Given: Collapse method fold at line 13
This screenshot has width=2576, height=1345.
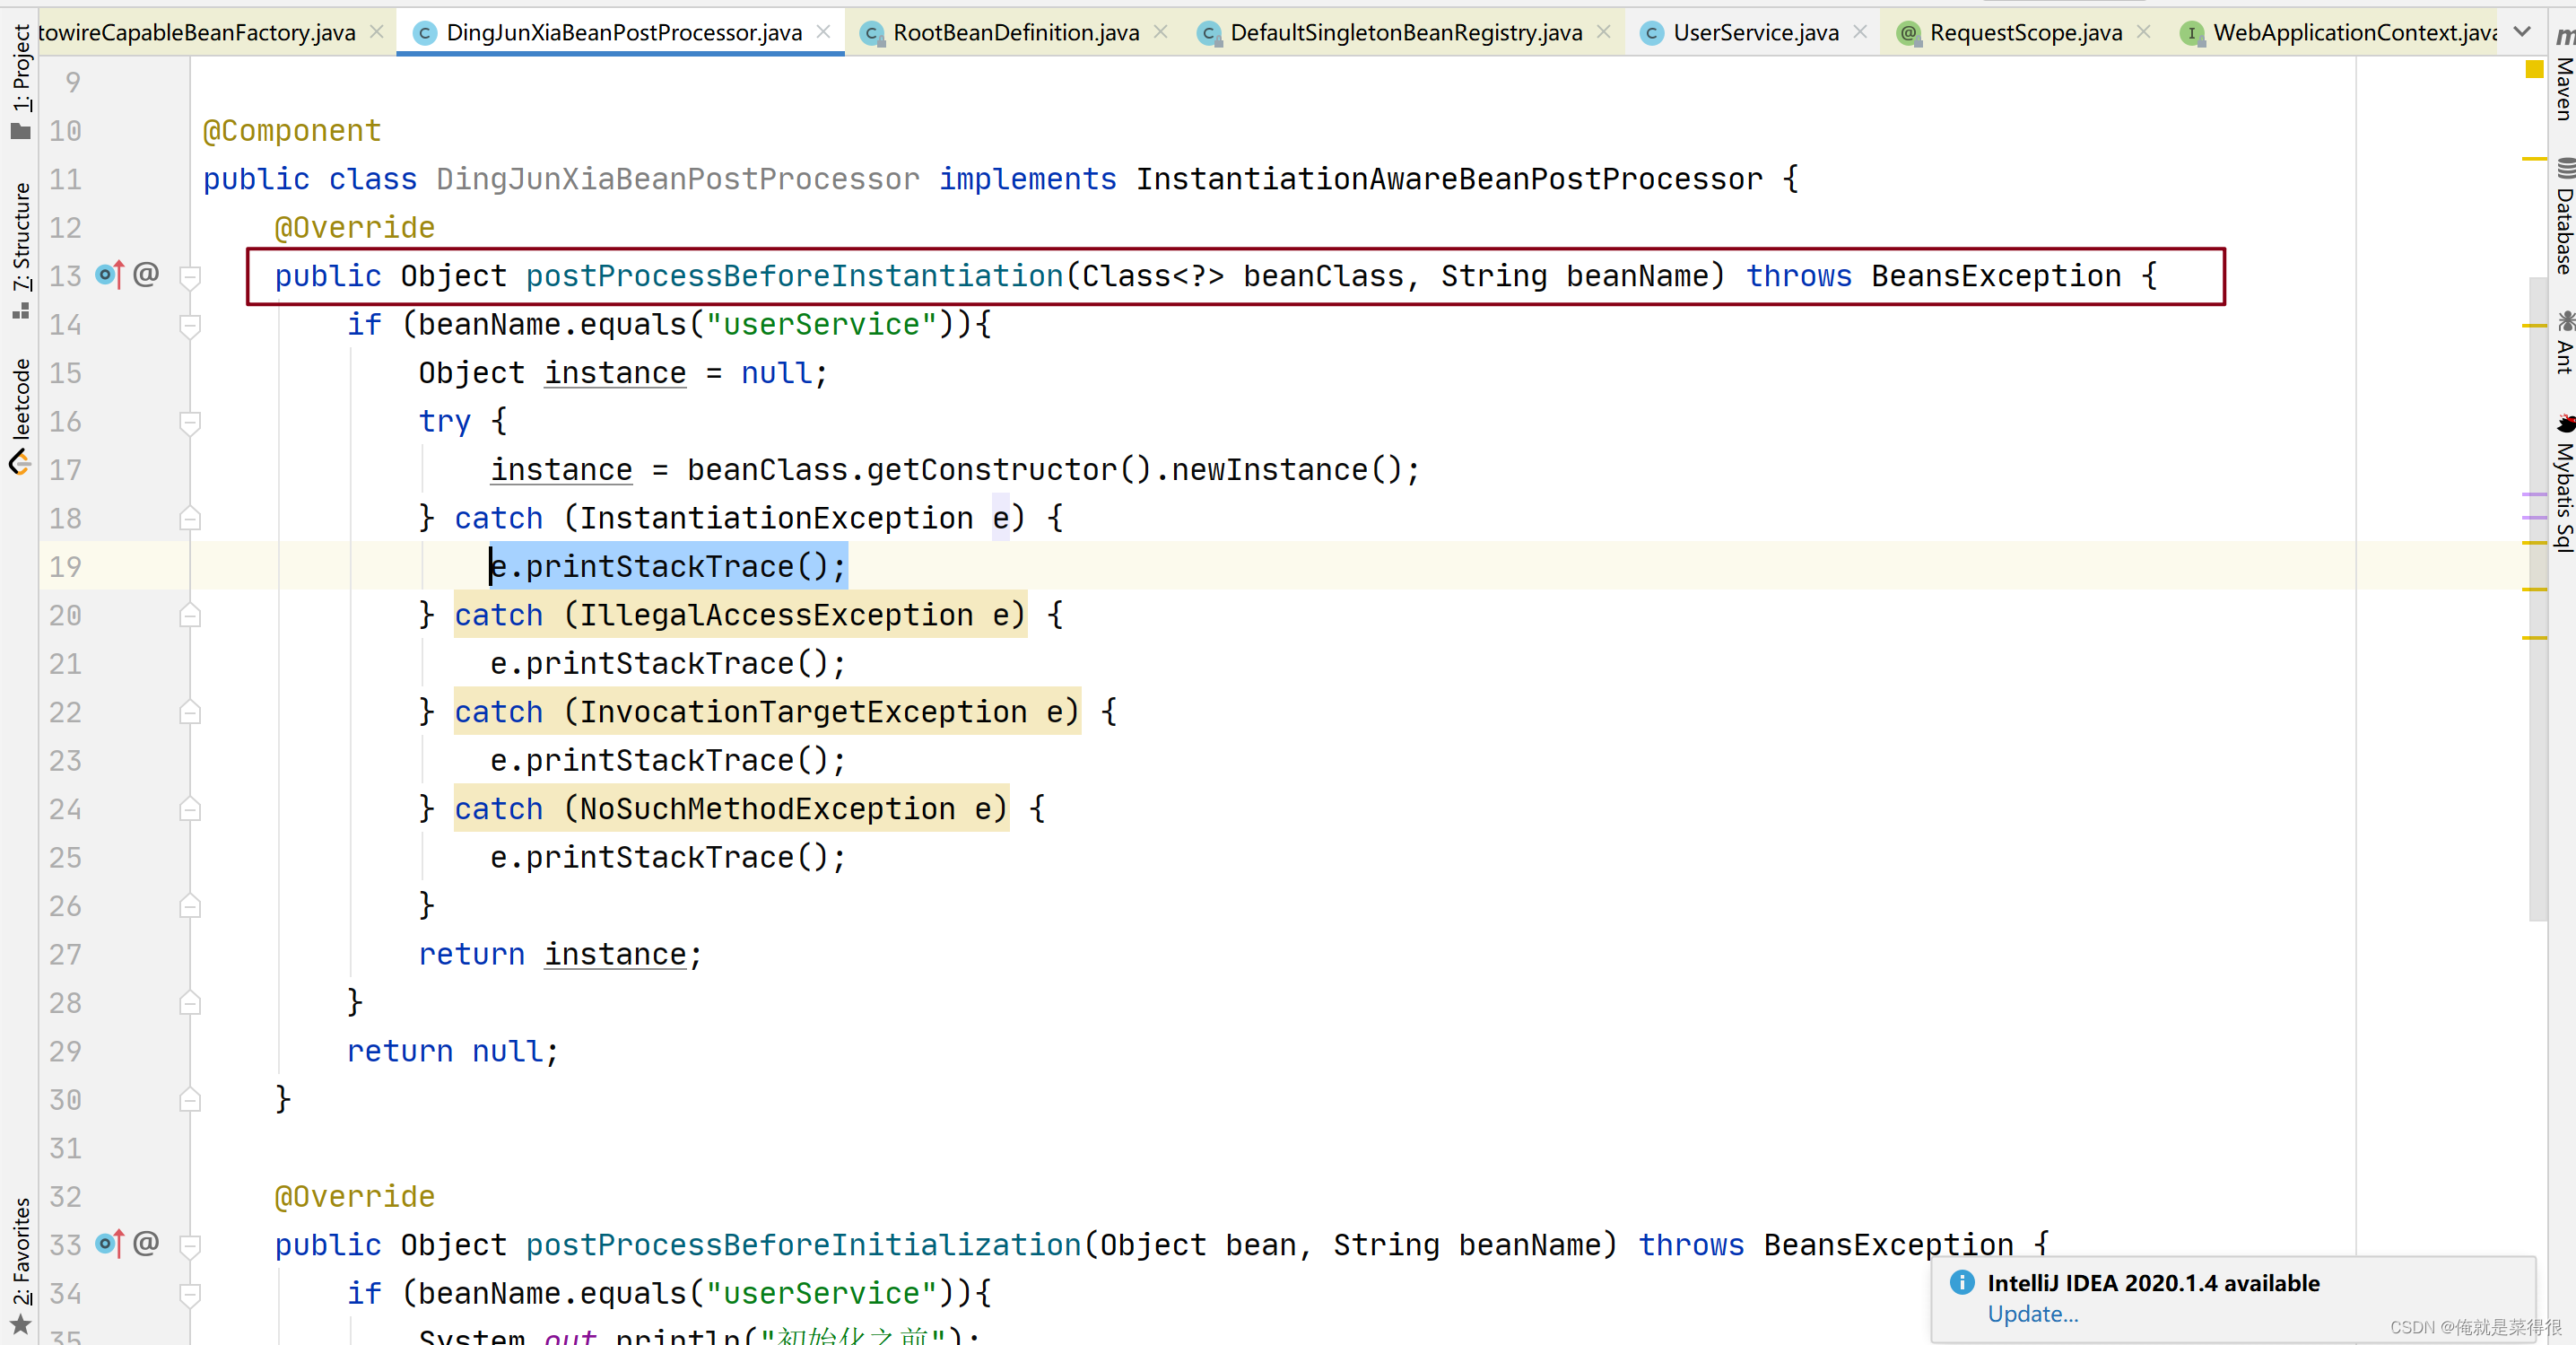Looking at the screenshot, I should 190,277.
